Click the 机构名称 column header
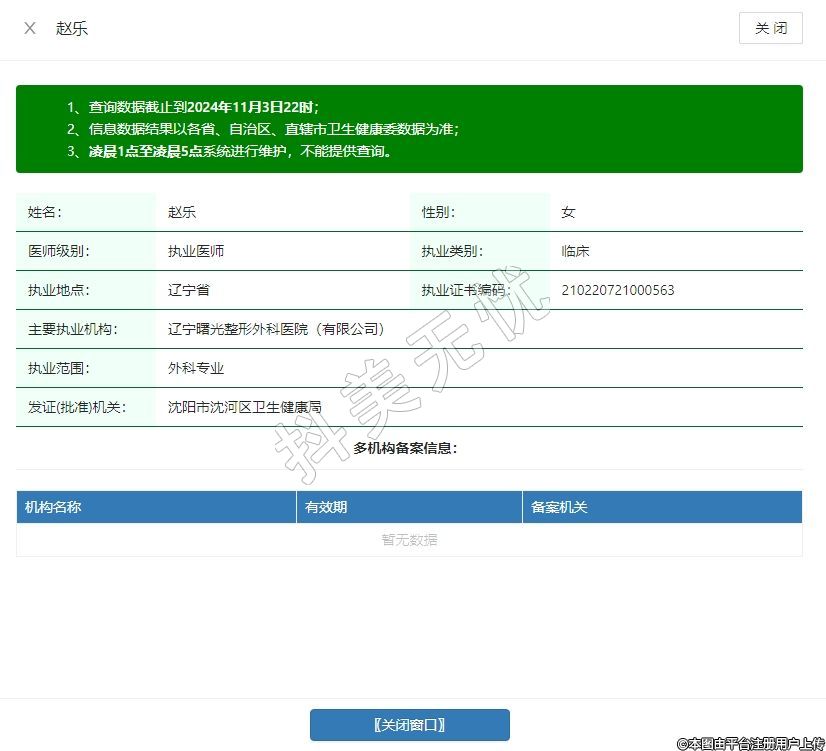This screenshot has height=751, width=826. click(54, 507)
